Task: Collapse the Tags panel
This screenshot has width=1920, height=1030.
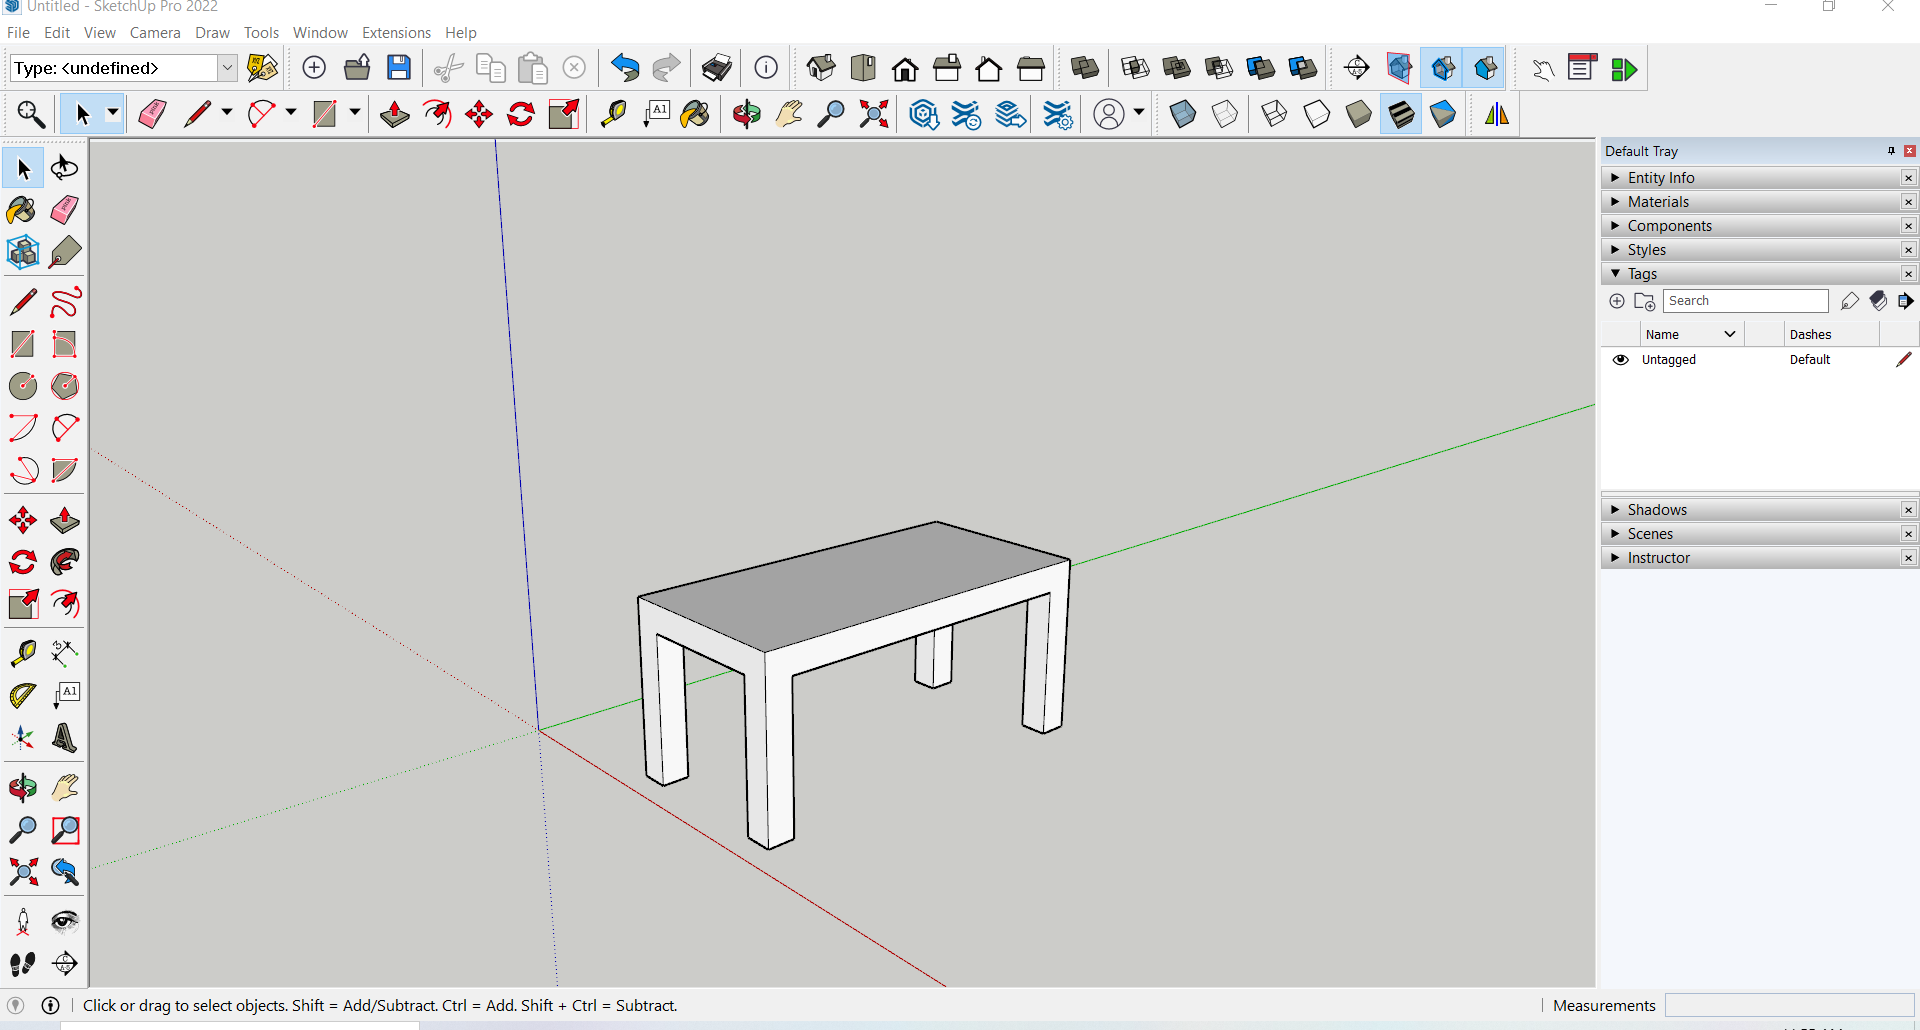Action: pos(1614,274)
